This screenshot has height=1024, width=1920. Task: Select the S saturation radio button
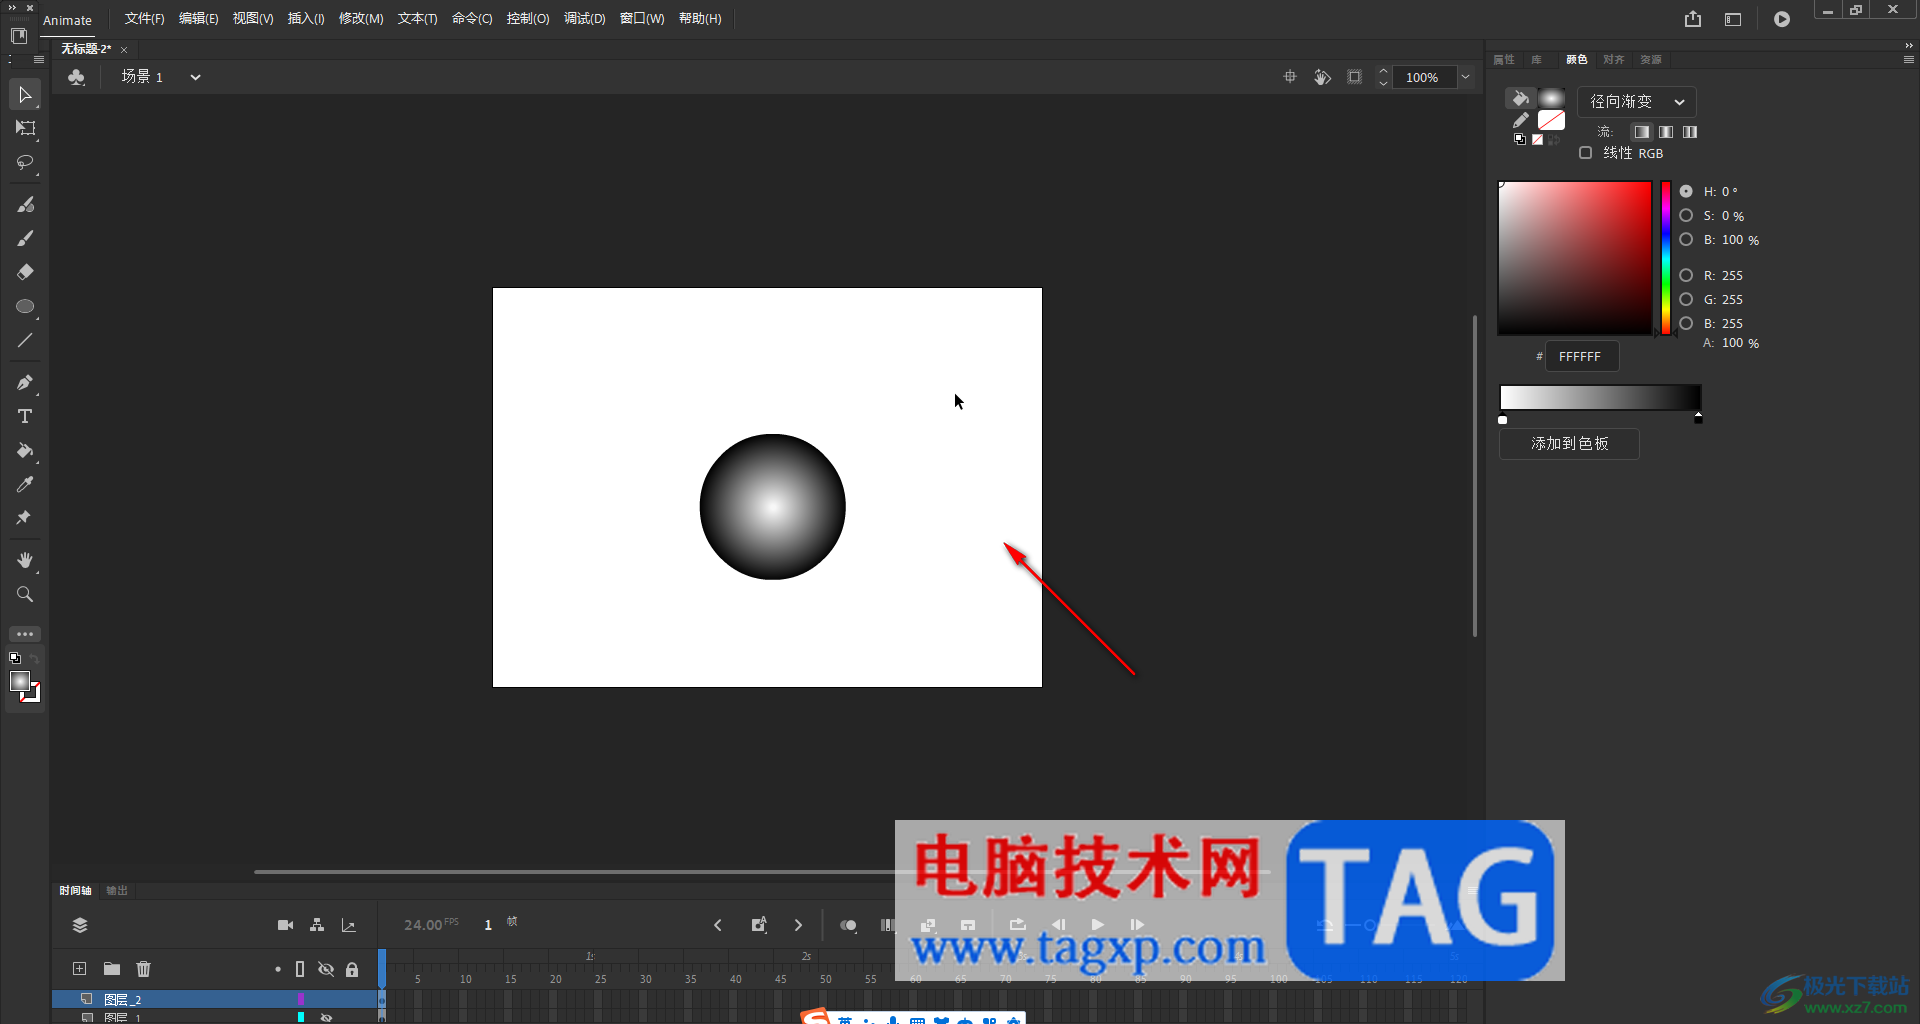1686,215
